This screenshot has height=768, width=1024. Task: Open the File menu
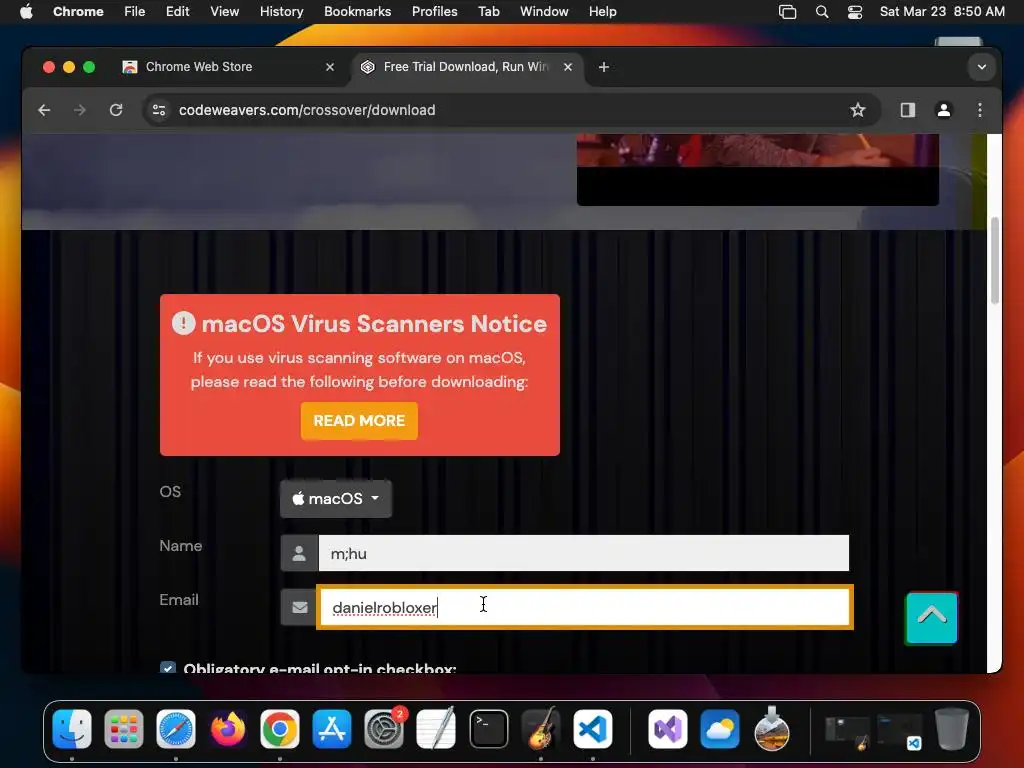135,11
